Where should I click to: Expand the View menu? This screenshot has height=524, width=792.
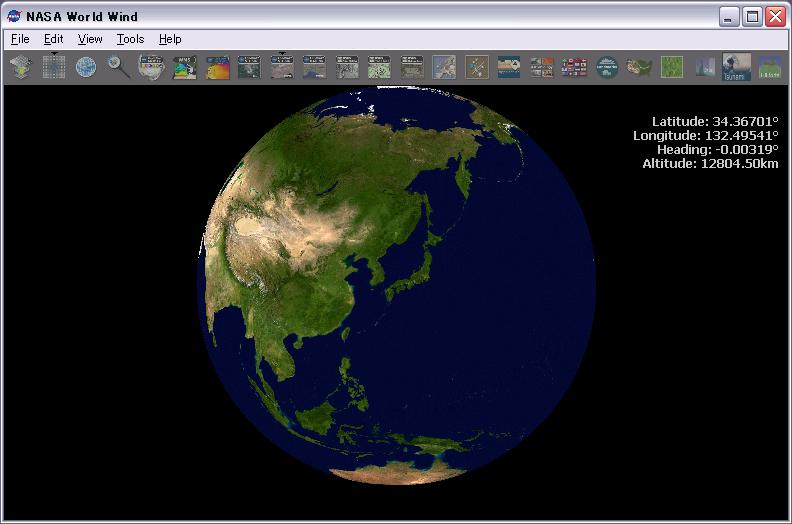[x=90, y=39]
